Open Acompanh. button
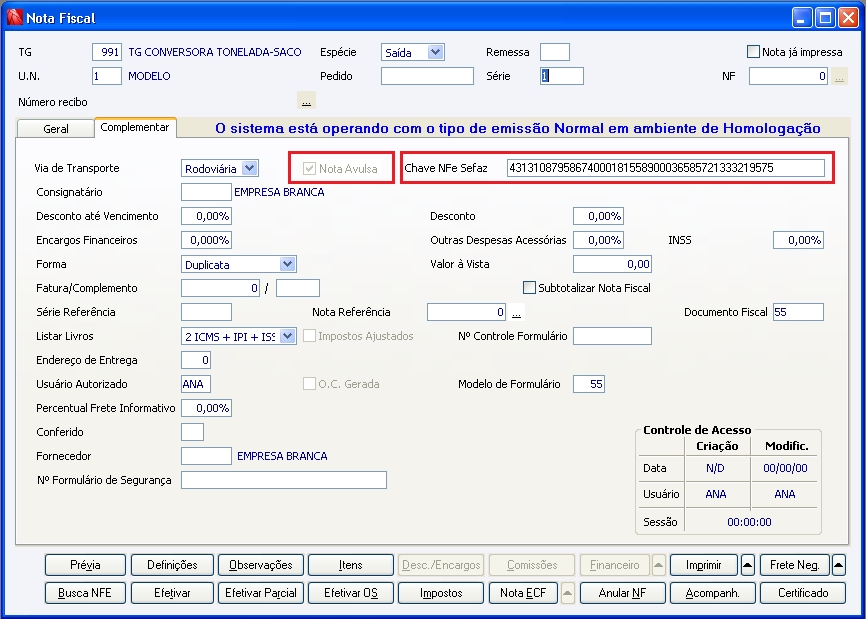866x619 pixels. (712, 593)
